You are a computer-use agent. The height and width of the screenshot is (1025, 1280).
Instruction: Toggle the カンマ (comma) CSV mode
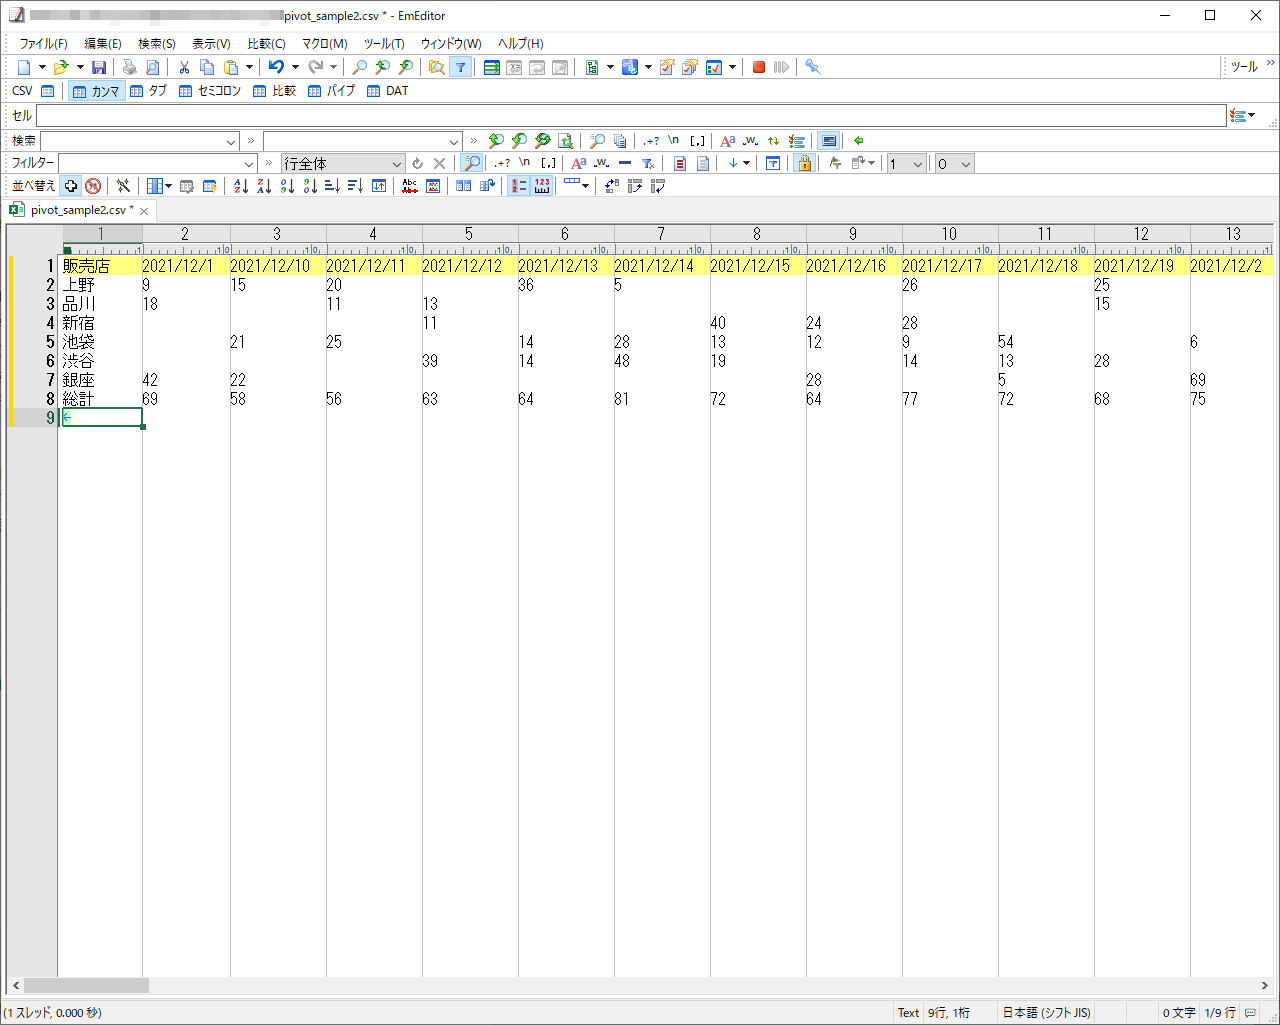click(x=97, y=91)
